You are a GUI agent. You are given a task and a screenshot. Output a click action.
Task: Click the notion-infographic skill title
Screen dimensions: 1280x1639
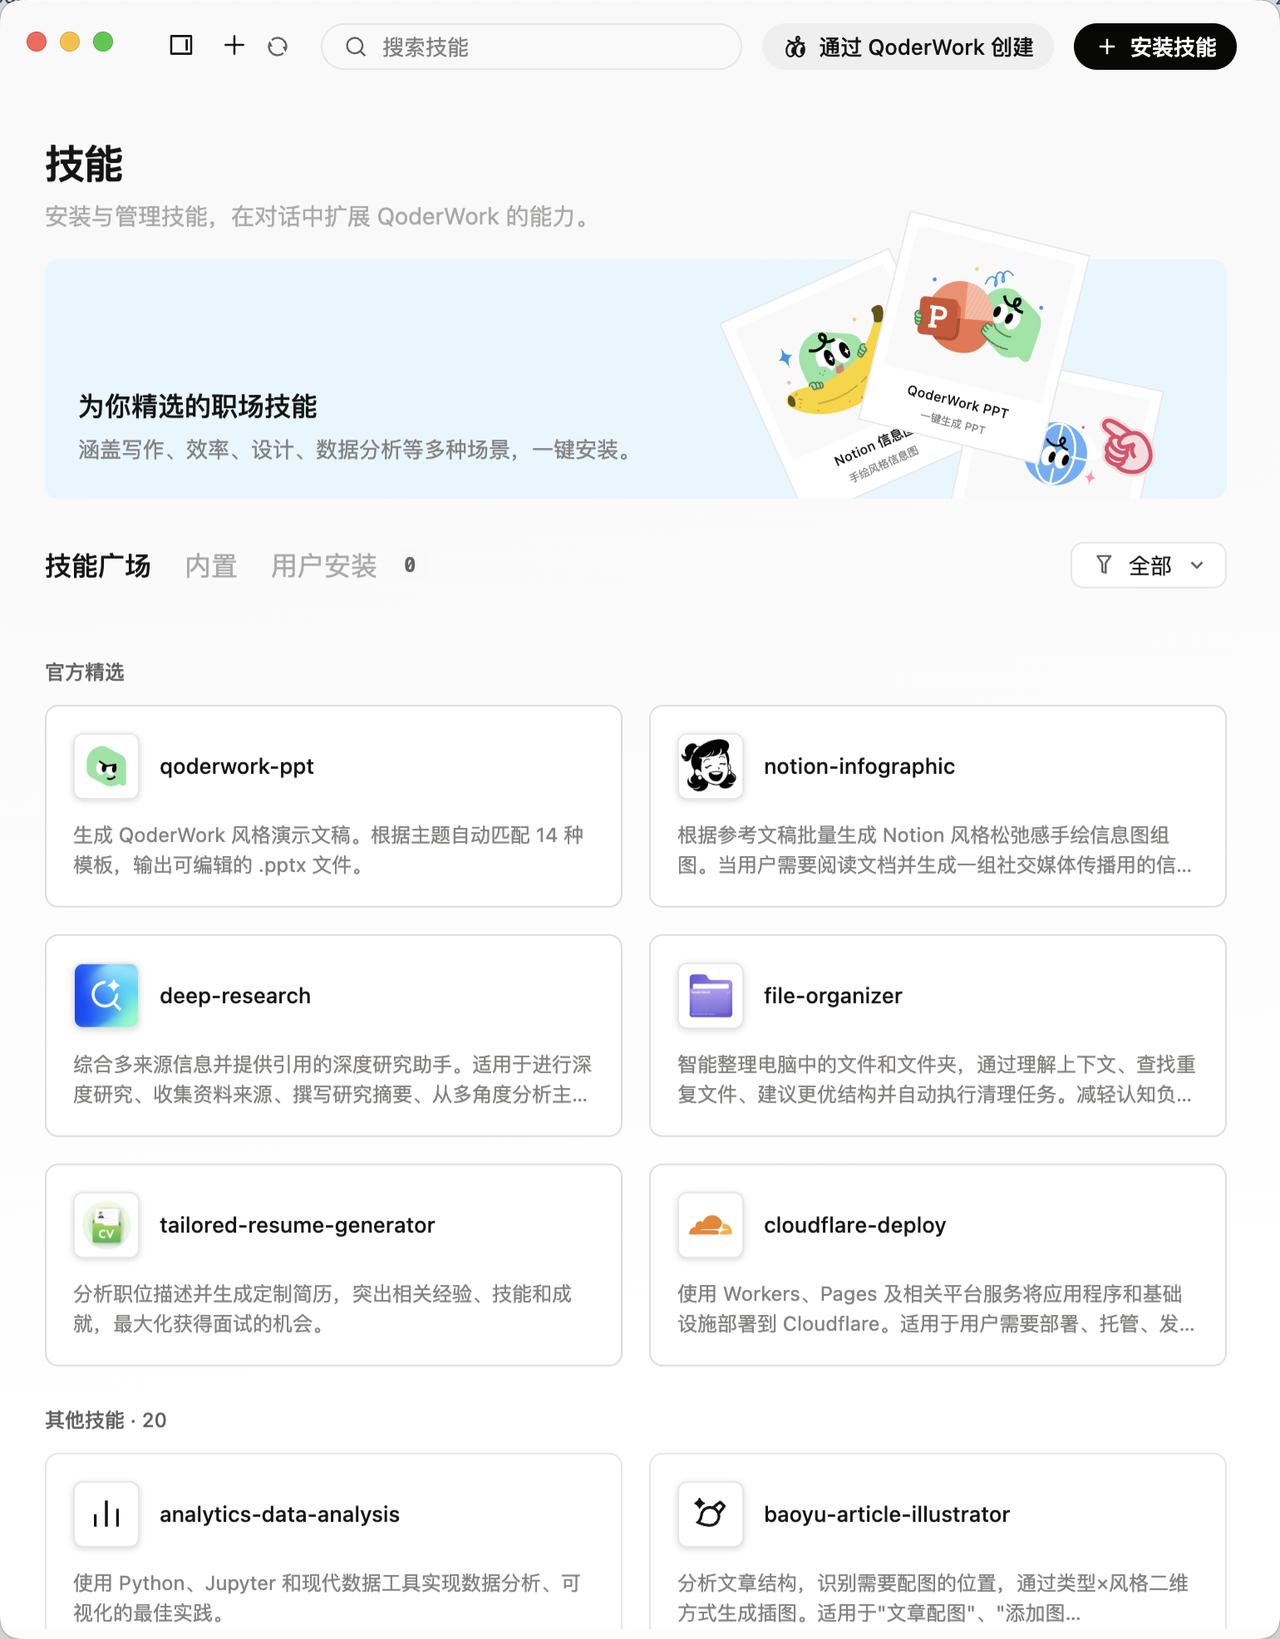[859, 767]
